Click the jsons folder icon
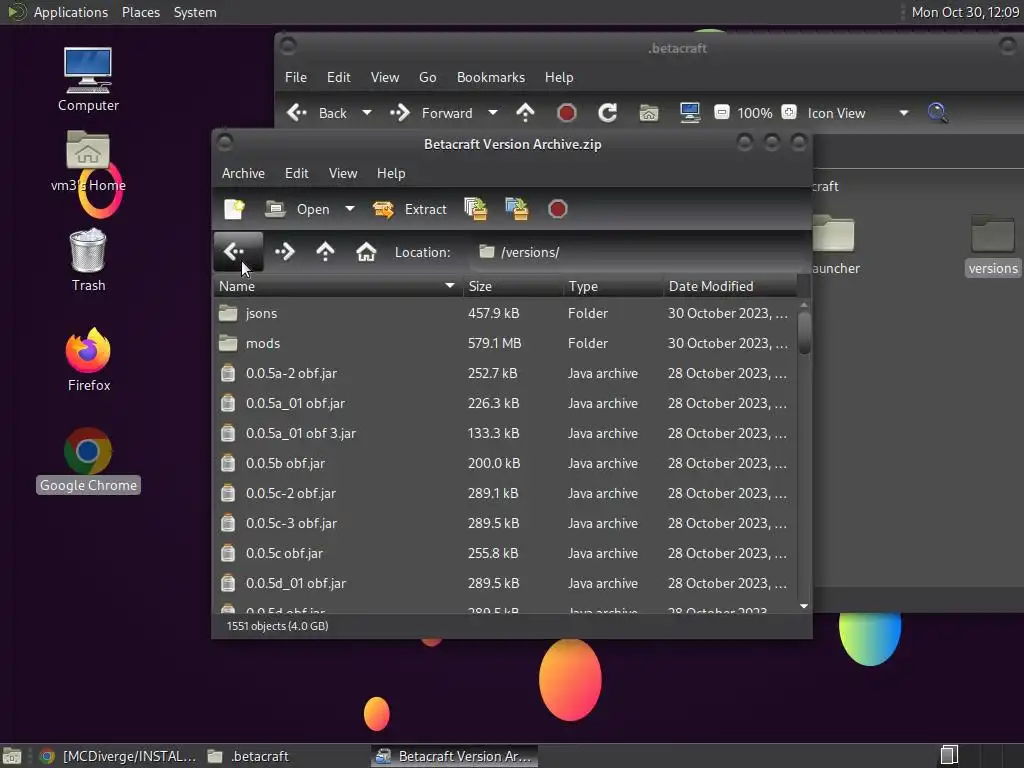The height and width of the screenshot is (768, 1024). click(228, 313)
